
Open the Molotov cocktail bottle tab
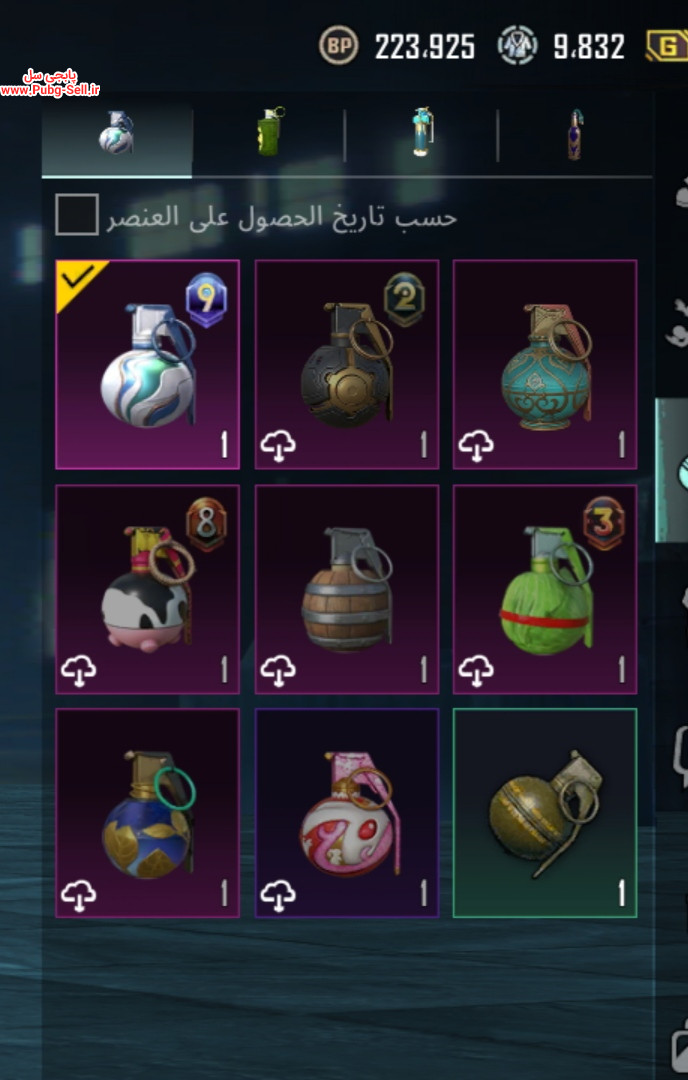pos(574,134)
